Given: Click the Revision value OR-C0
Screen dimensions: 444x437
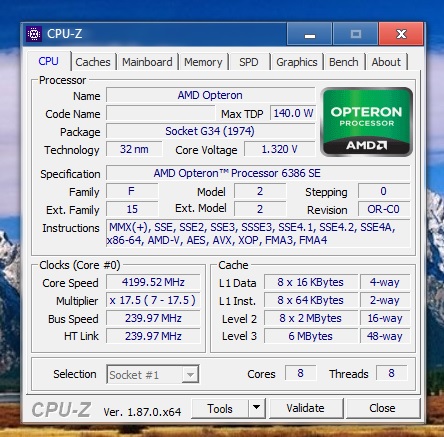Looking at the screenshot, I should (x=384, y=209).
